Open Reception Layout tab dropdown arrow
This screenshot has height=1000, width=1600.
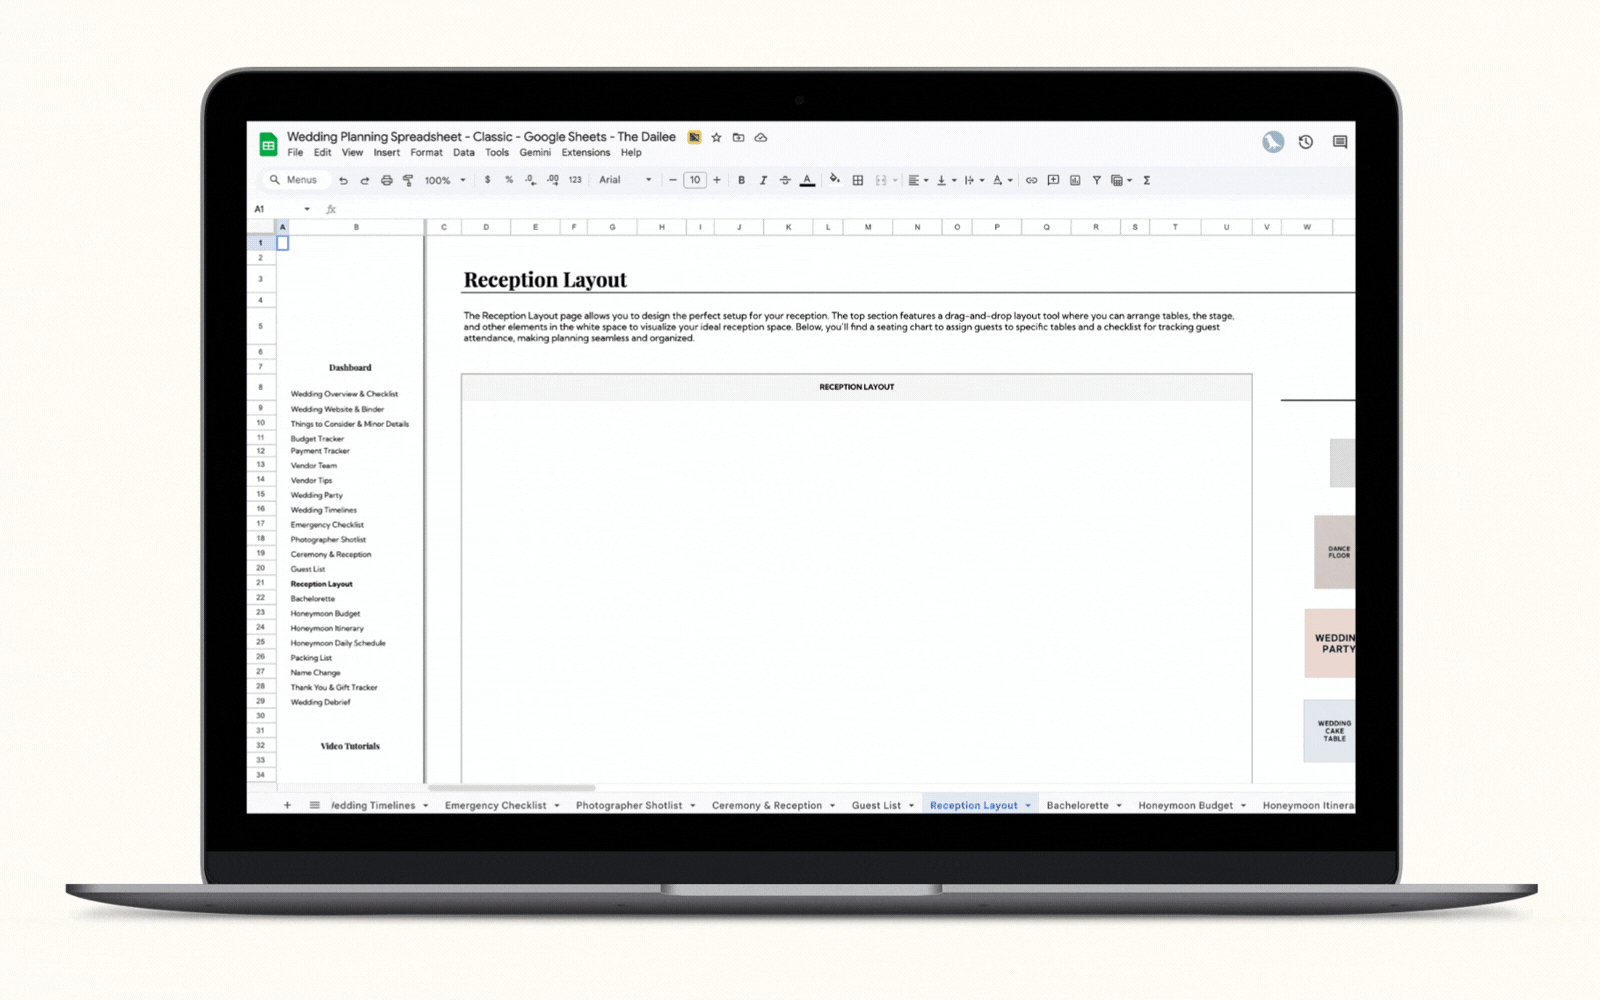[x=1027, y=806]
